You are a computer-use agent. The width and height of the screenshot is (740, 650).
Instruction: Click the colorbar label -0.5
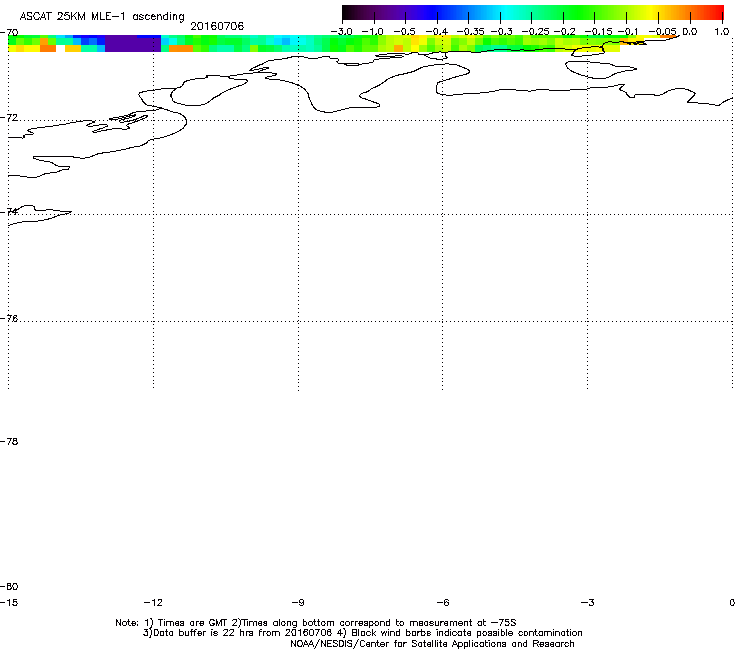(404, 32)
